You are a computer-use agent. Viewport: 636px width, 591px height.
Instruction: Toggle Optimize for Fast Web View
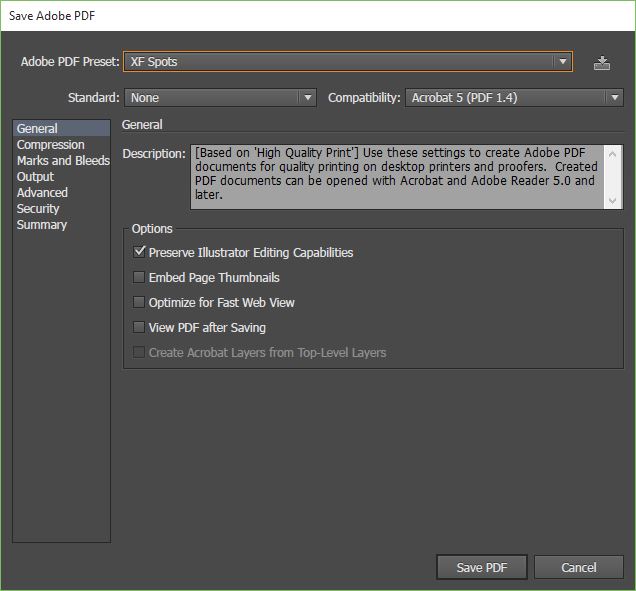pos(140,303)
